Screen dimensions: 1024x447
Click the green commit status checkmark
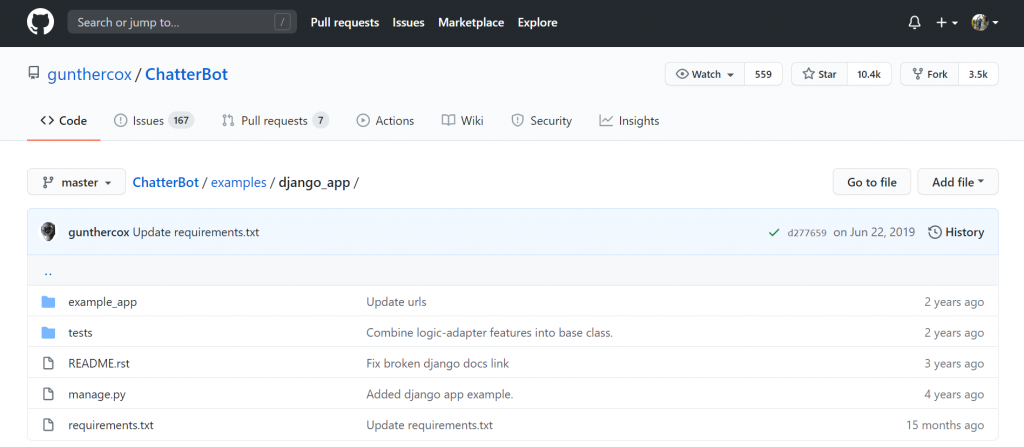coord(774,233)
